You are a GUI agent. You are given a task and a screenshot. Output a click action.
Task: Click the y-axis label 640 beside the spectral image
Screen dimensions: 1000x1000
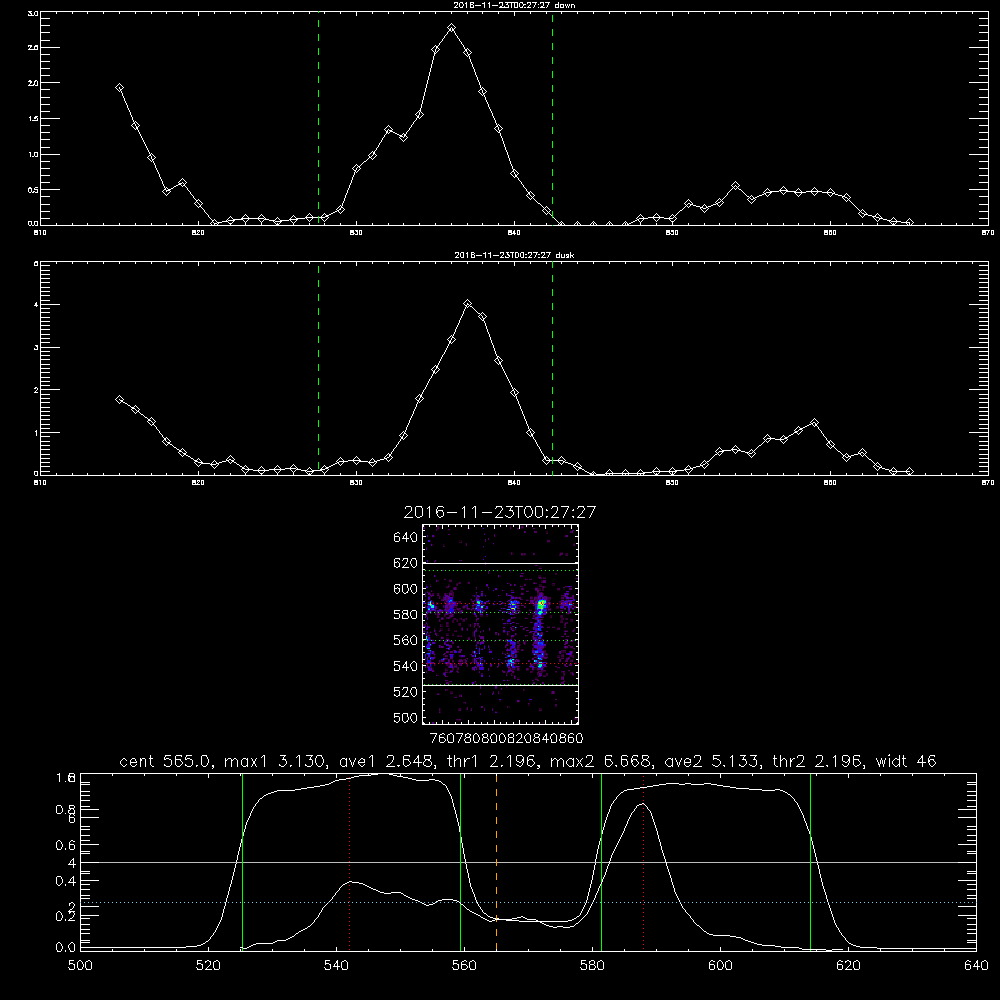point(406,538)
